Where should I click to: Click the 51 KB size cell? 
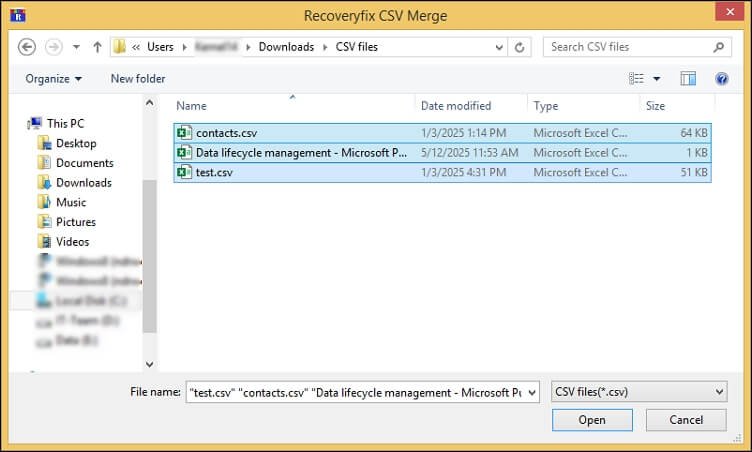(x=694, y=172)
